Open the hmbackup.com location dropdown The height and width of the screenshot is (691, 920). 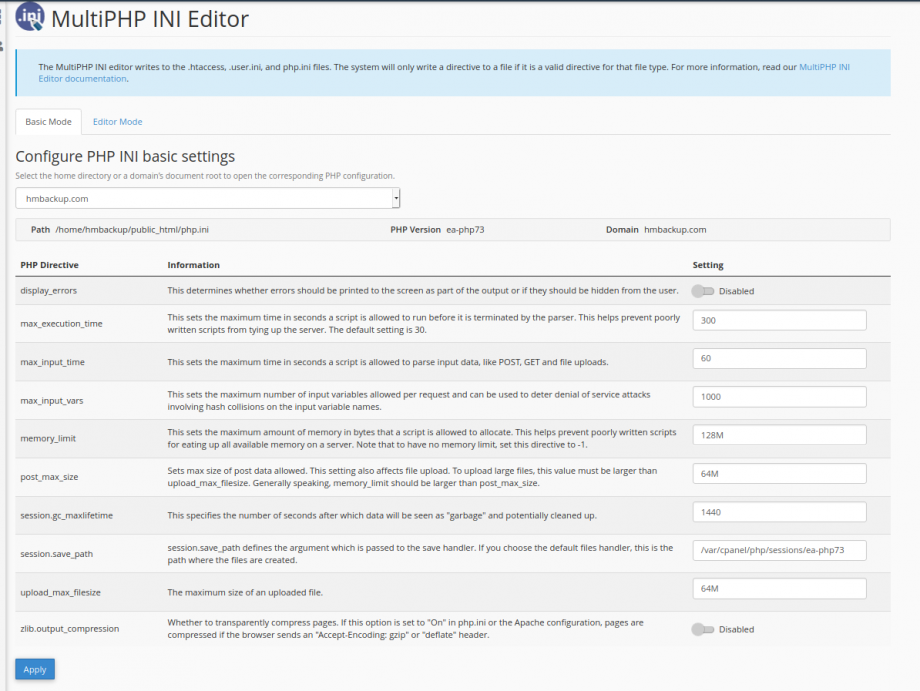pos(208,198)
